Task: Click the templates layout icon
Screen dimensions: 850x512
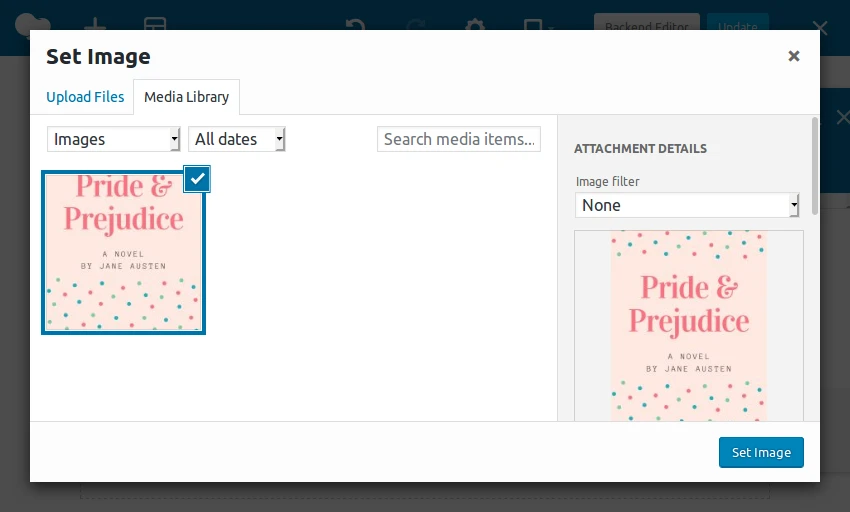Action: tap(155, 23)
